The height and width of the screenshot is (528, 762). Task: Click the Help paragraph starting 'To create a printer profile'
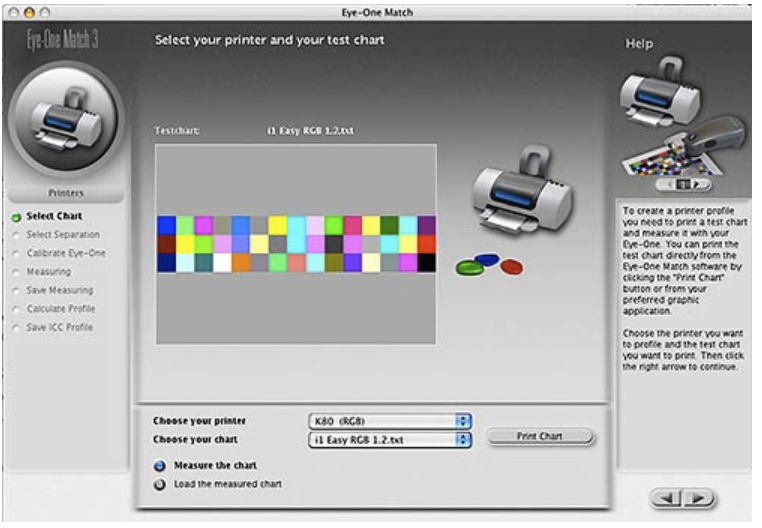[x=685, y=261]
